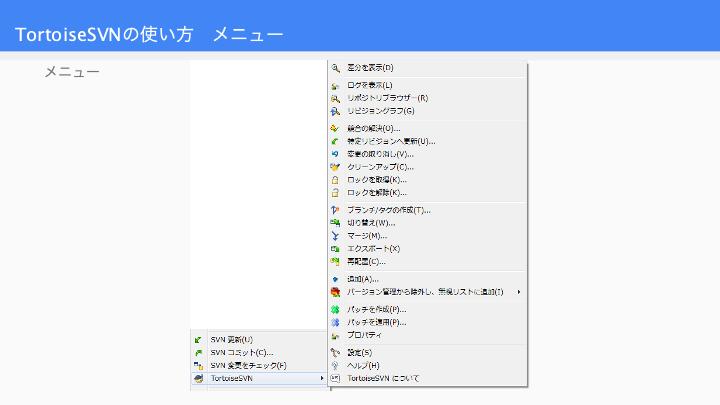Click the export icon beside エクスポート(X)
The height and width of the screenshot is (405, 720).
[x=335, y=249]
